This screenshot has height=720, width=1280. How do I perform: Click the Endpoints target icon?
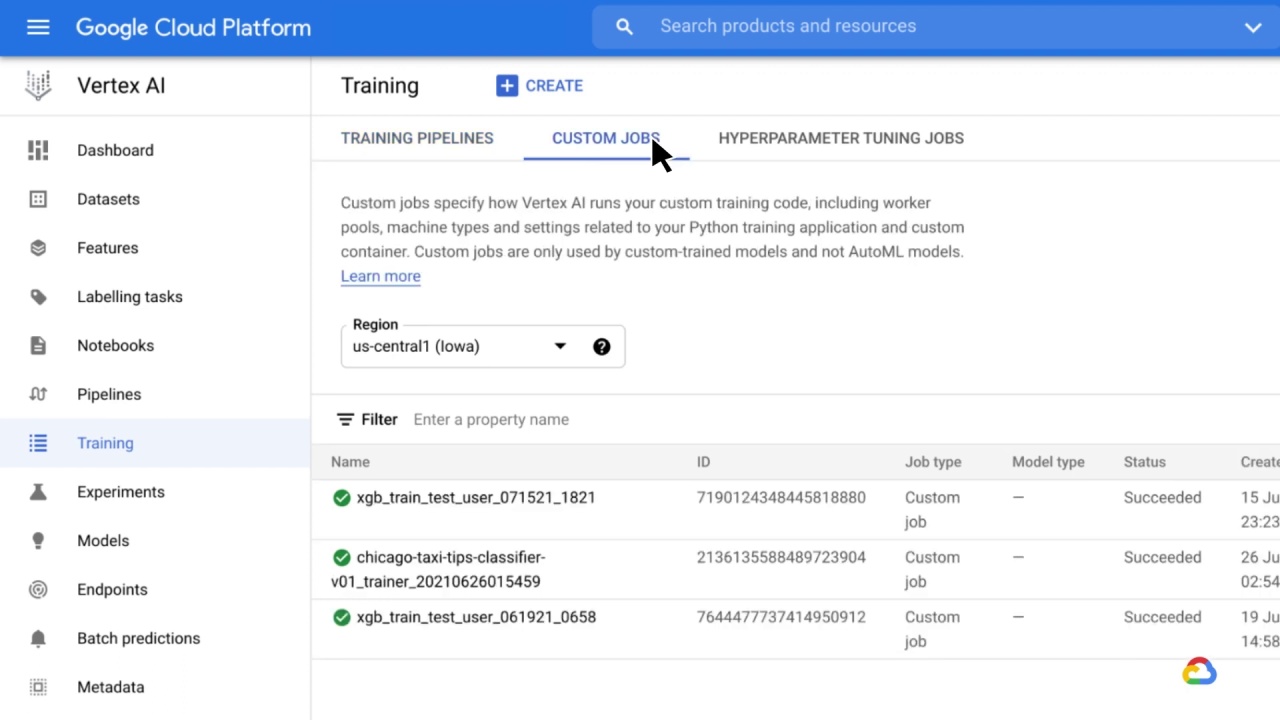[38, 590]
